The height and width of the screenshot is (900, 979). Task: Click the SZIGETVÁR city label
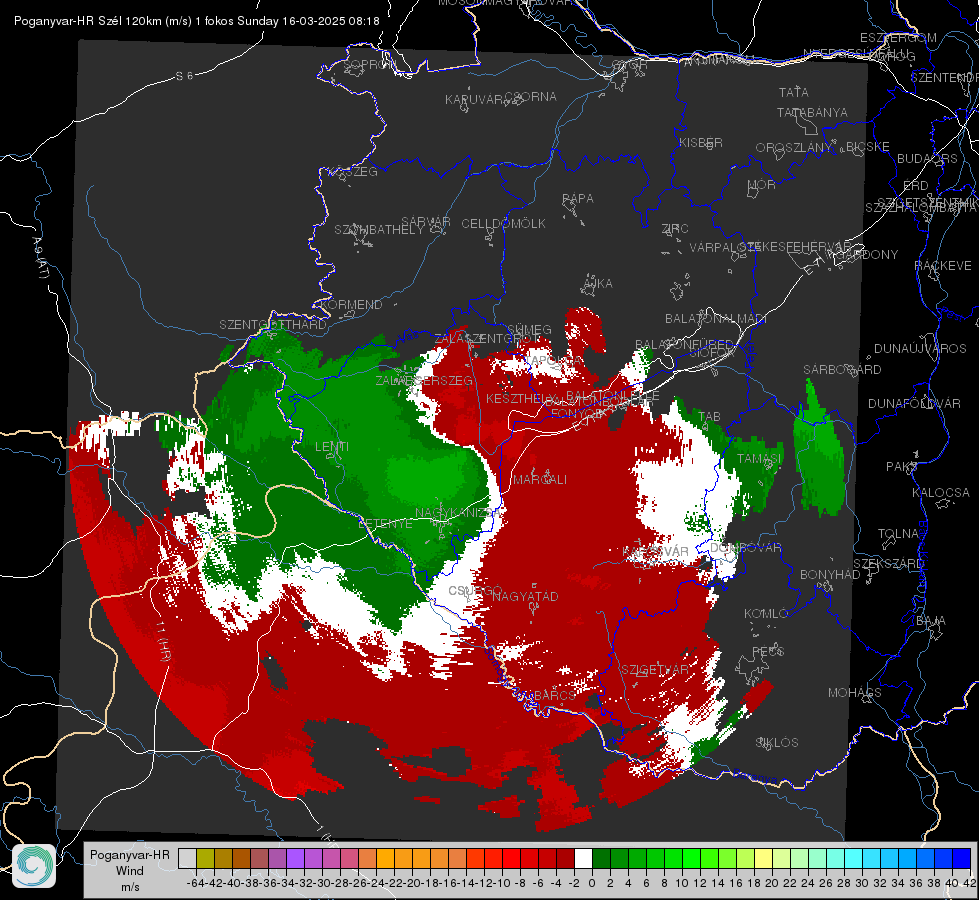(655, 669)
